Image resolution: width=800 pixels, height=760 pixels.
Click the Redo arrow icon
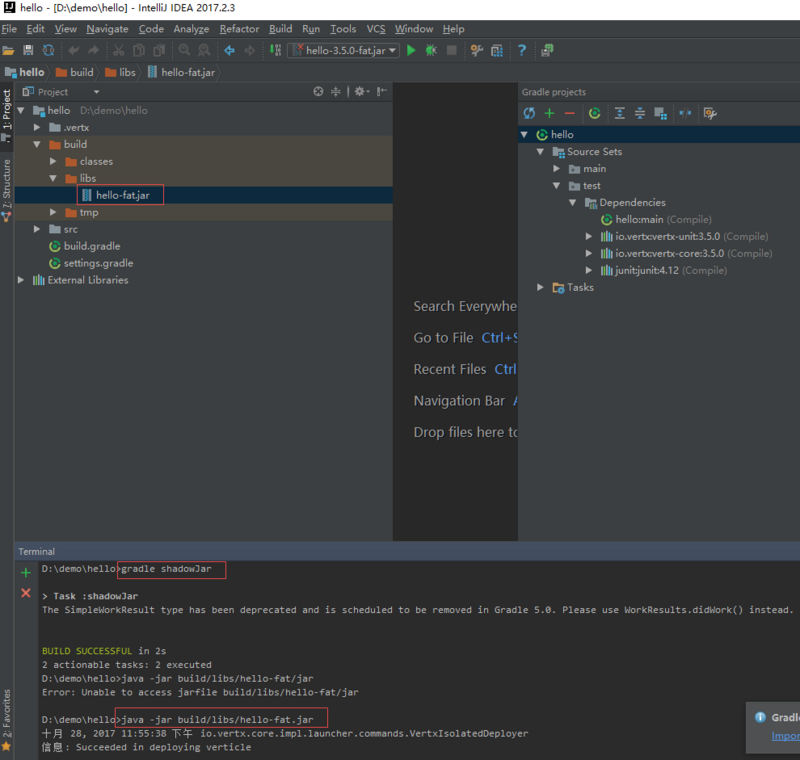[93, 50]
